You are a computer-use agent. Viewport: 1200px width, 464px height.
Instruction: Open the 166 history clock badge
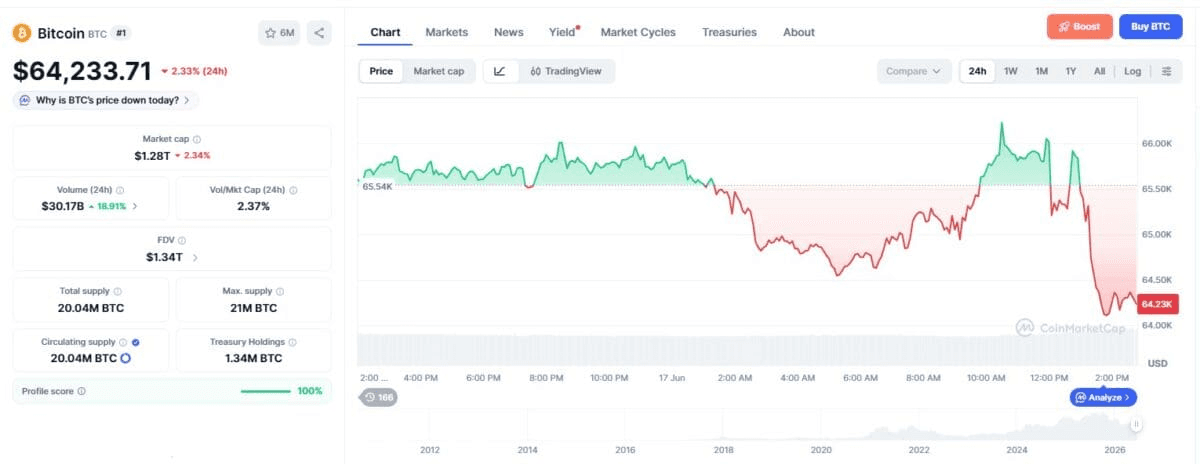pyautogui.click(x=378, y=397)
